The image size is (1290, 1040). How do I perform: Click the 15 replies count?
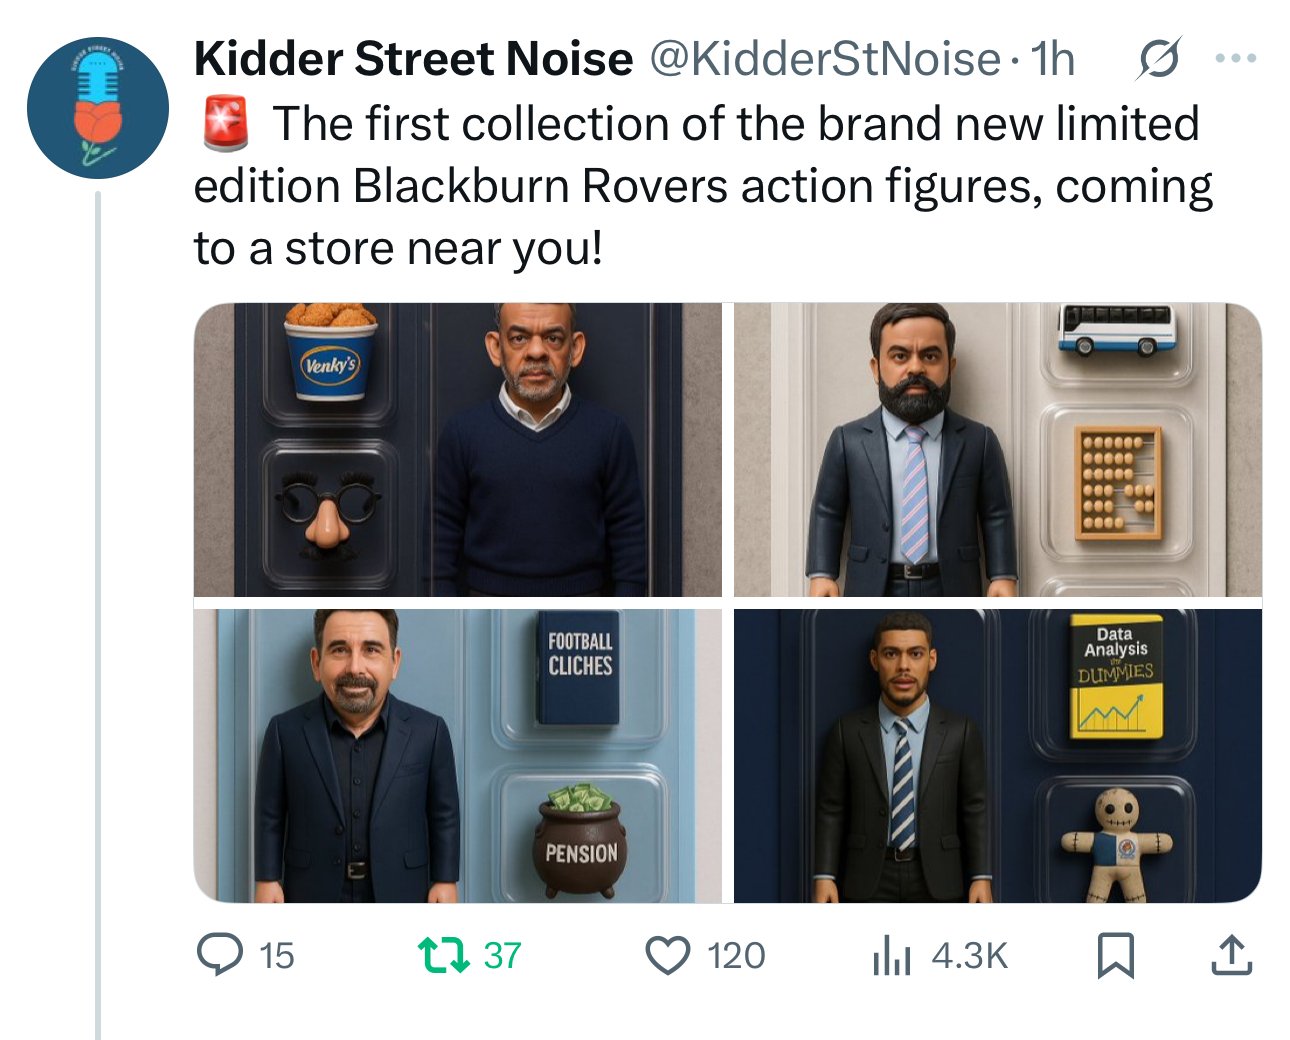pyautogui.click(x=277, y=956)
